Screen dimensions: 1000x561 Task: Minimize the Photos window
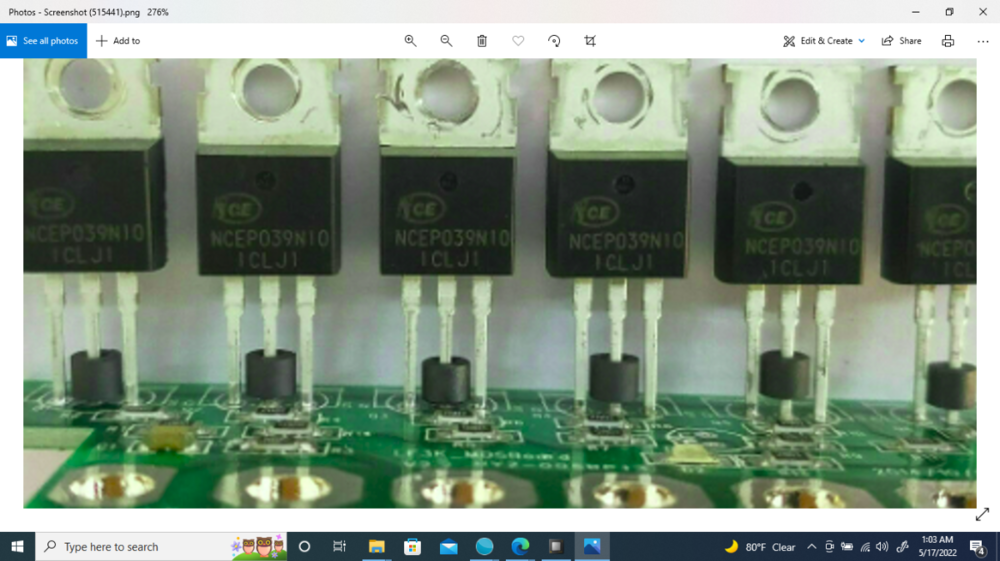point(916,11)
